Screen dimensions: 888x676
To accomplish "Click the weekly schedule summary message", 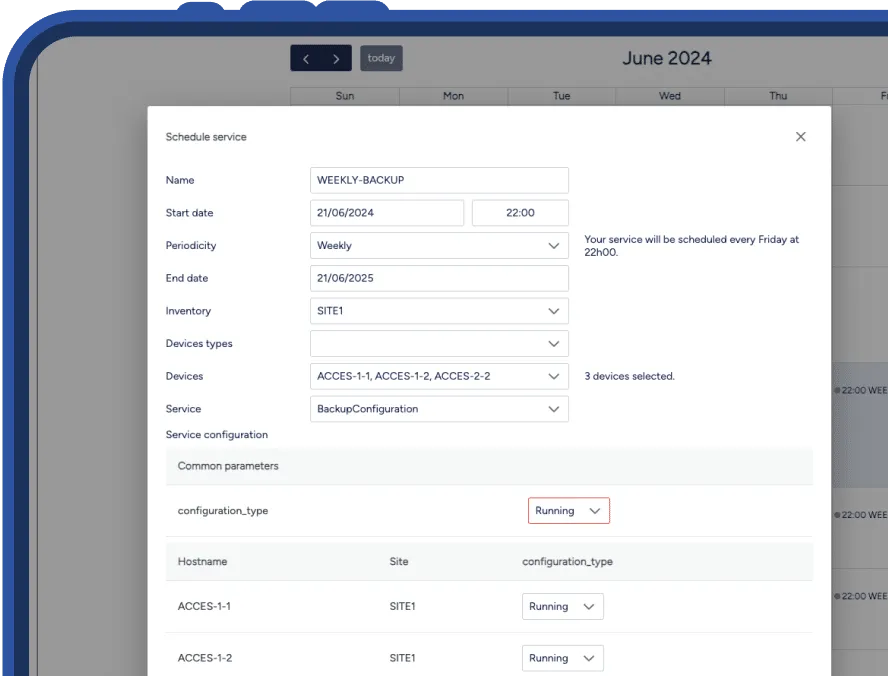I will click(x=691, y=246).
